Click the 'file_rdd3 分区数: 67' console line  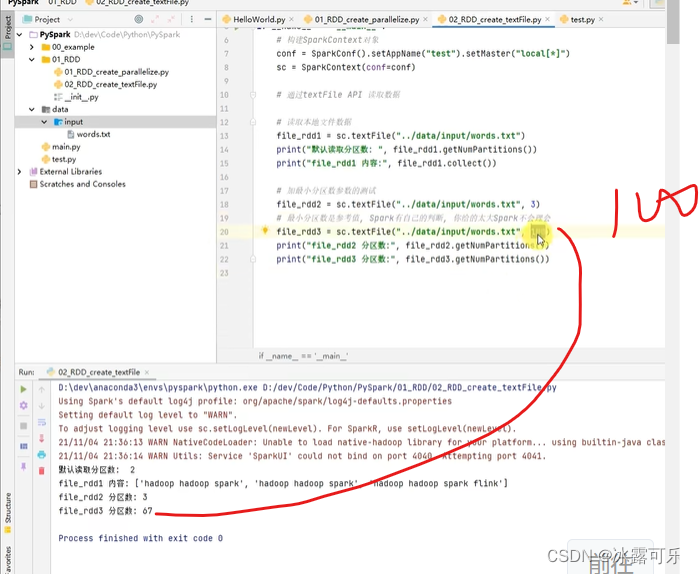tap(105, 511)
